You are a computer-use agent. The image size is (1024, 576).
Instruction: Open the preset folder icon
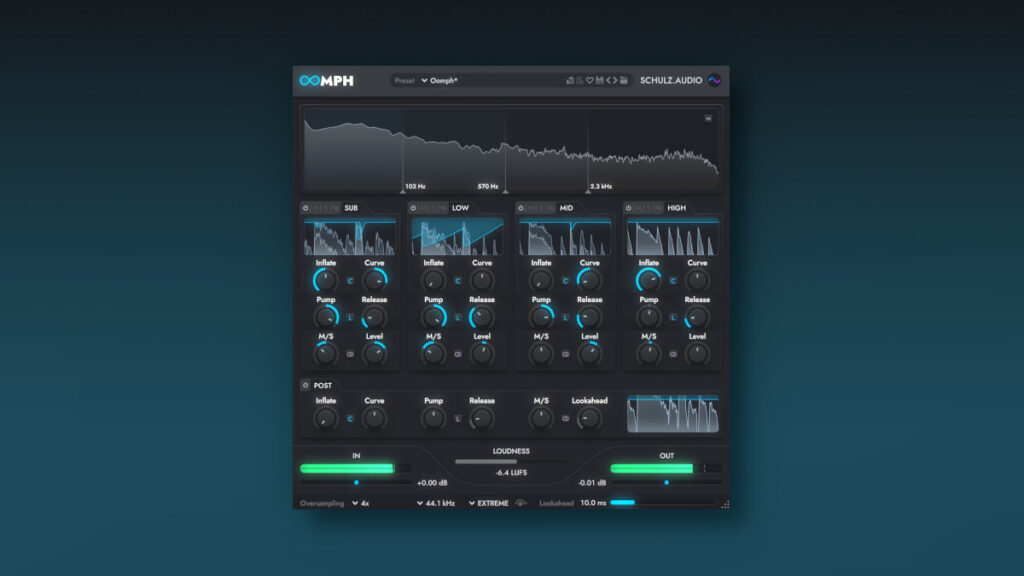coord(624,81)
